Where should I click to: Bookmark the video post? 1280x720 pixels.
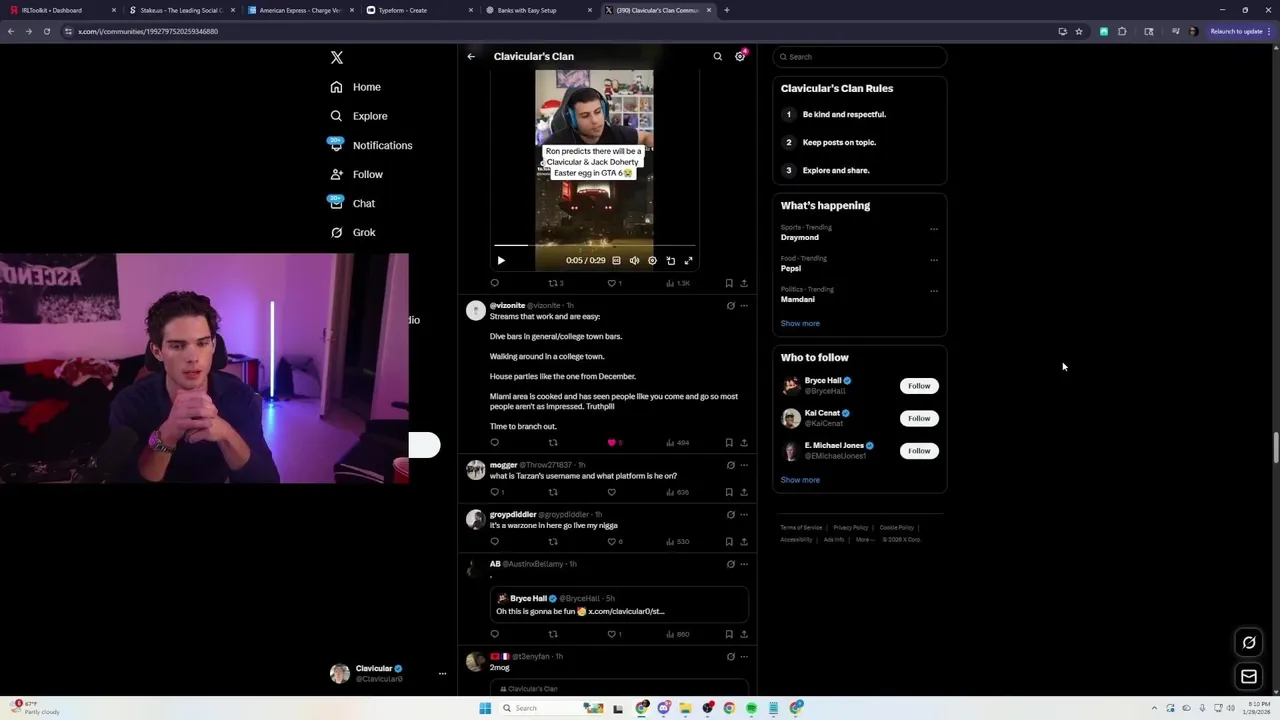point(729,283)
